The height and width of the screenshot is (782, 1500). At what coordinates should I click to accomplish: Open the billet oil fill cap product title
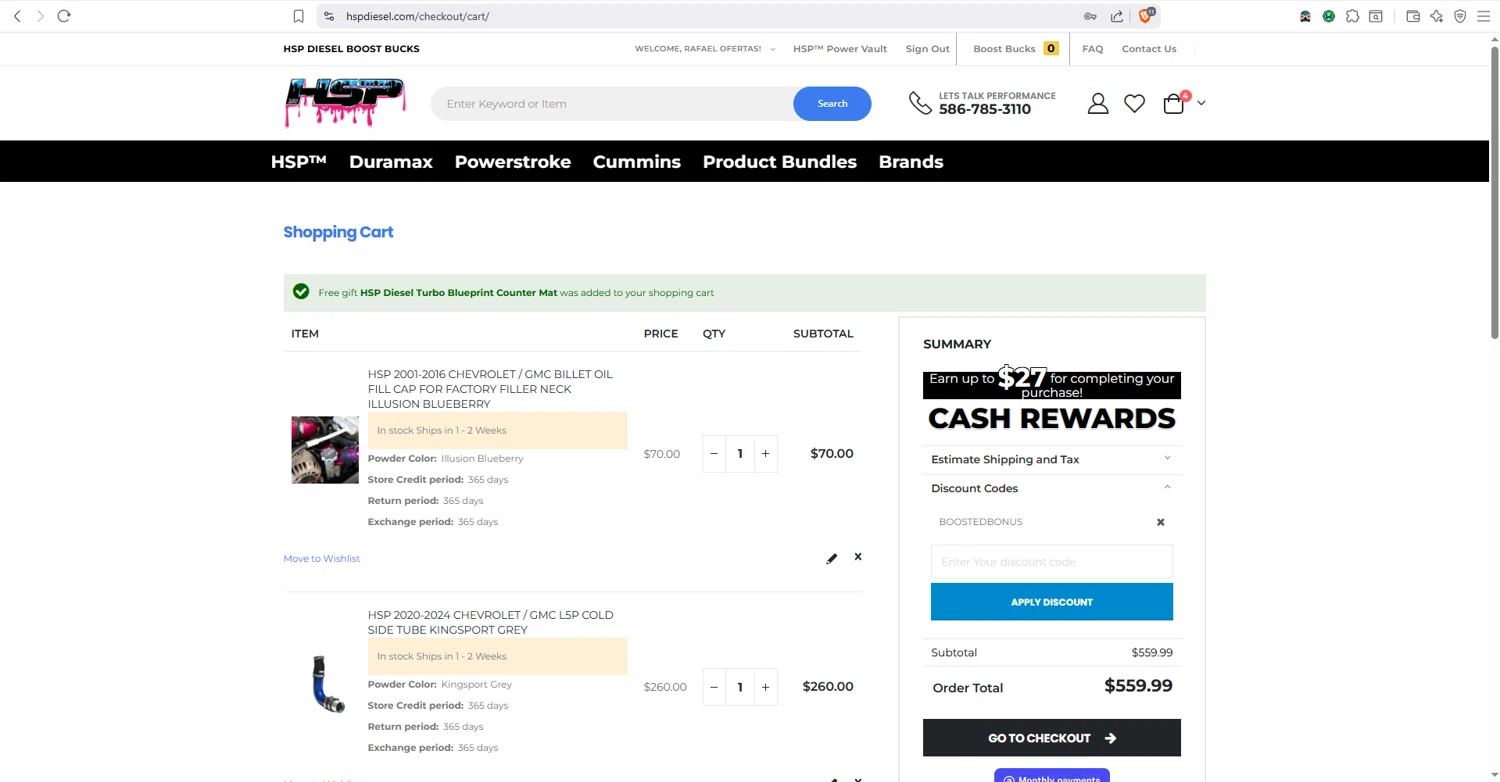(x=490, y=389)
